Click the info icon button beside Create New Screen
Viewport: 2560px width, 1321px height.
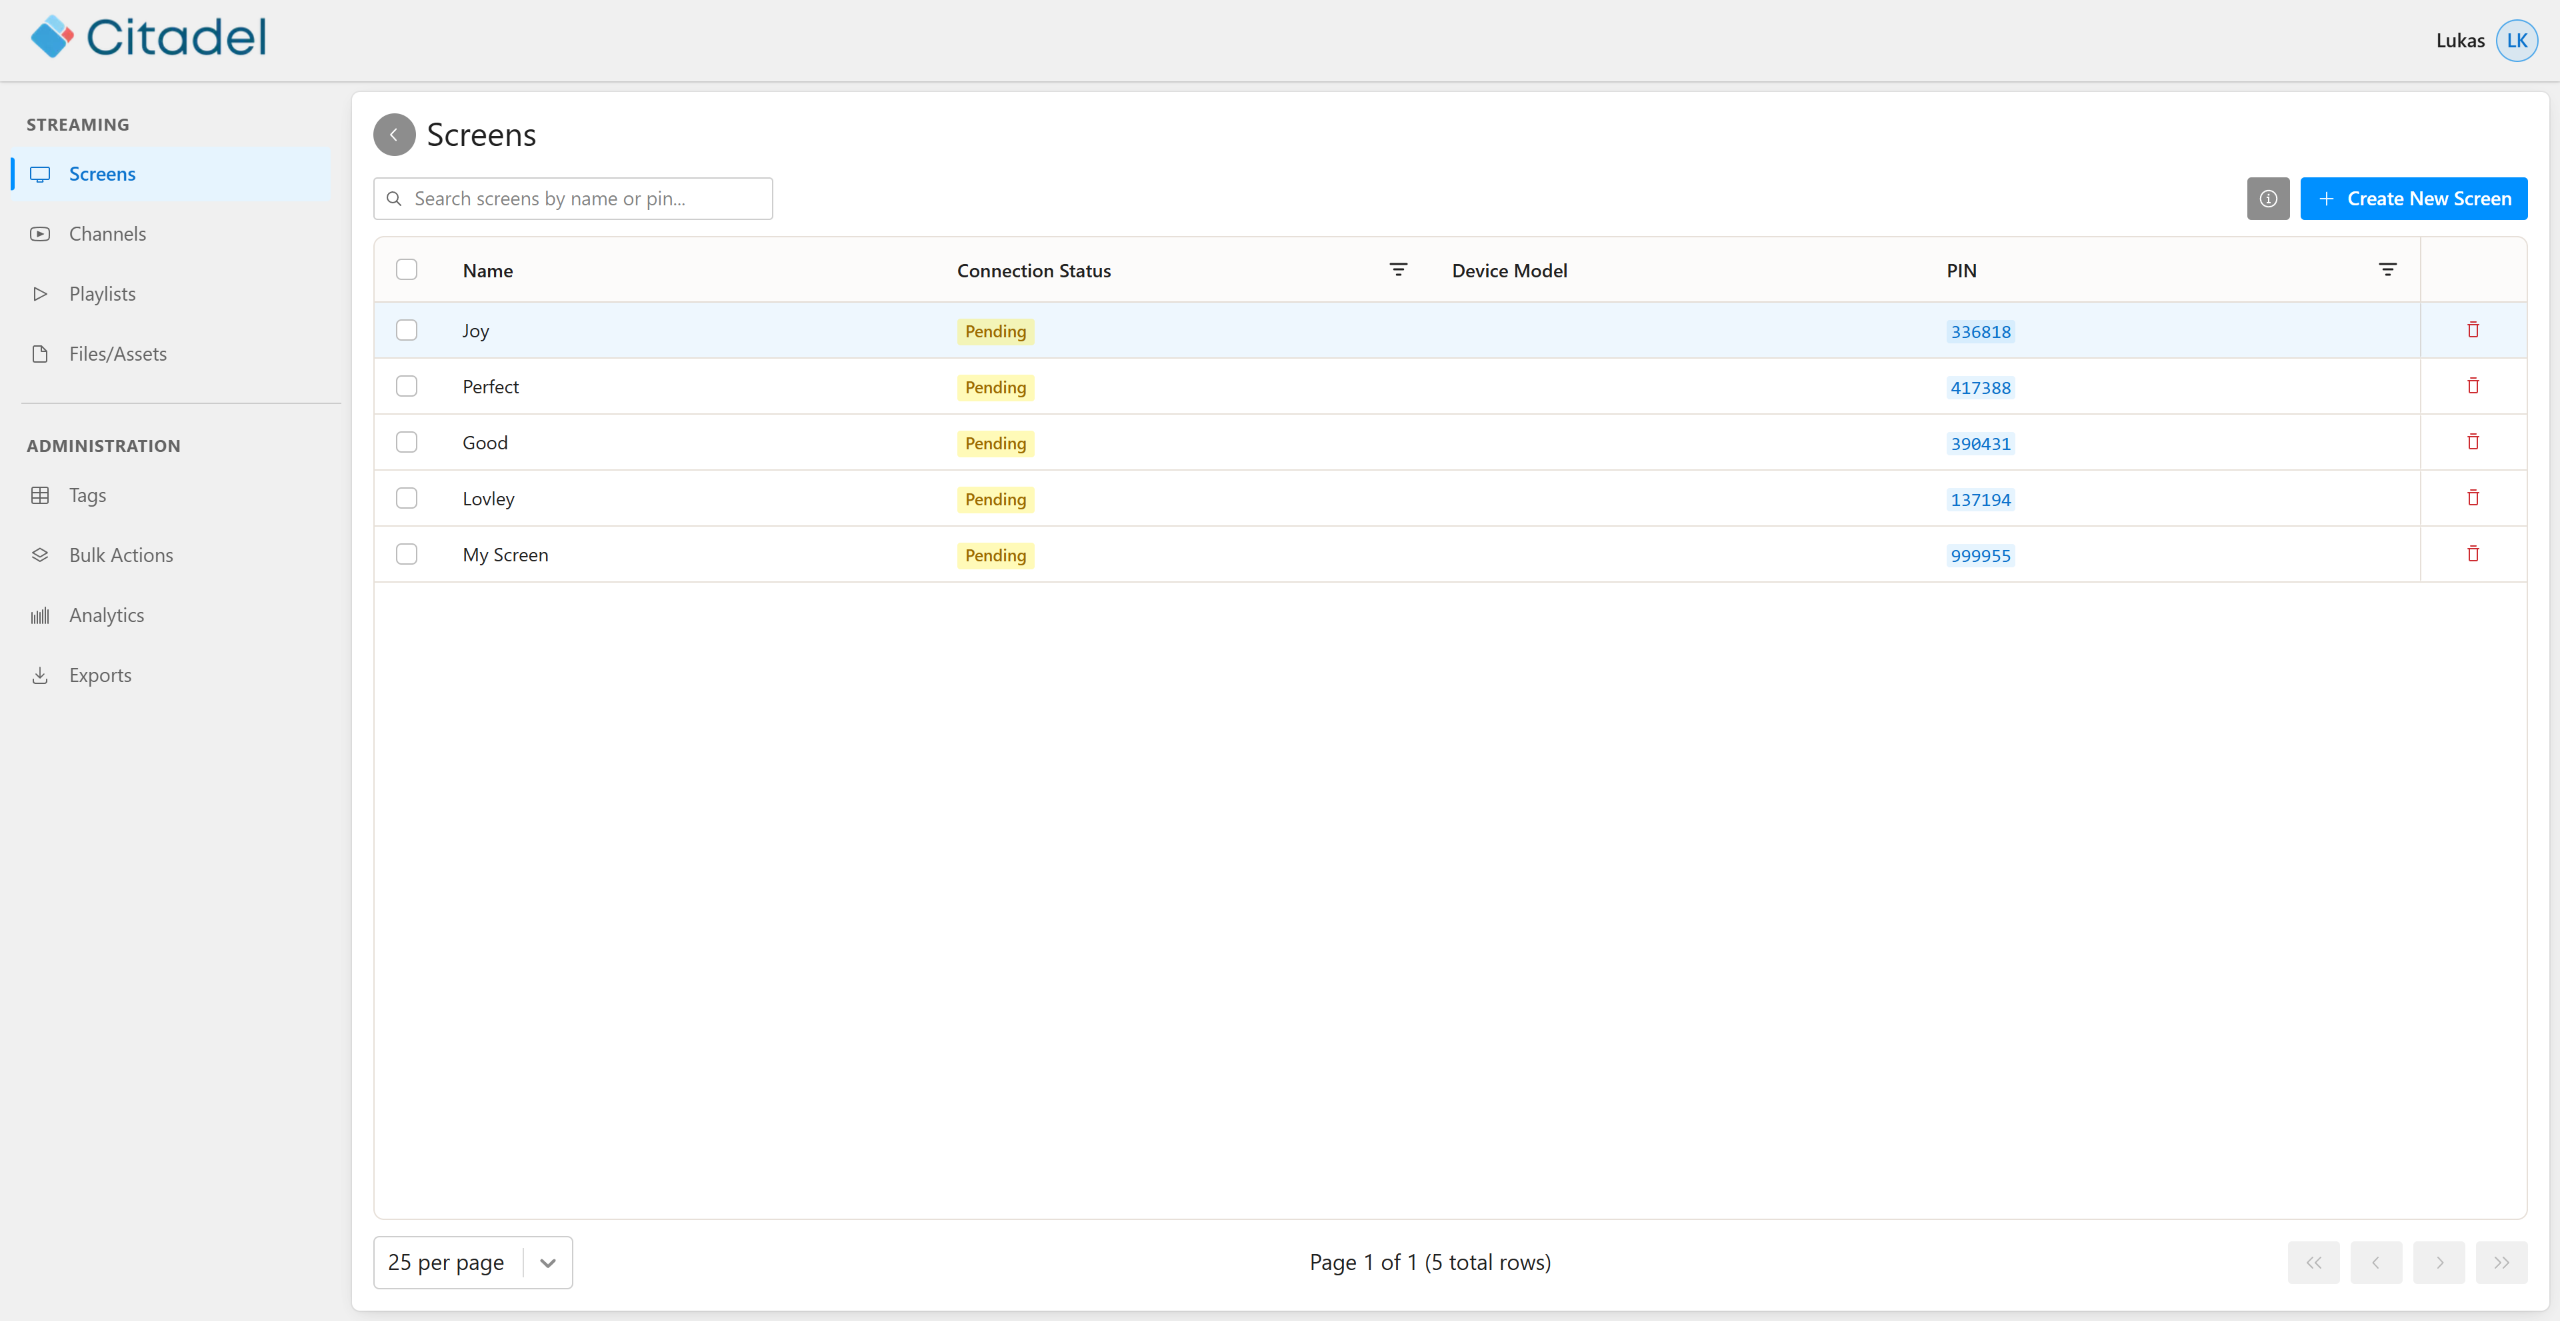(x=2267, y=198)
